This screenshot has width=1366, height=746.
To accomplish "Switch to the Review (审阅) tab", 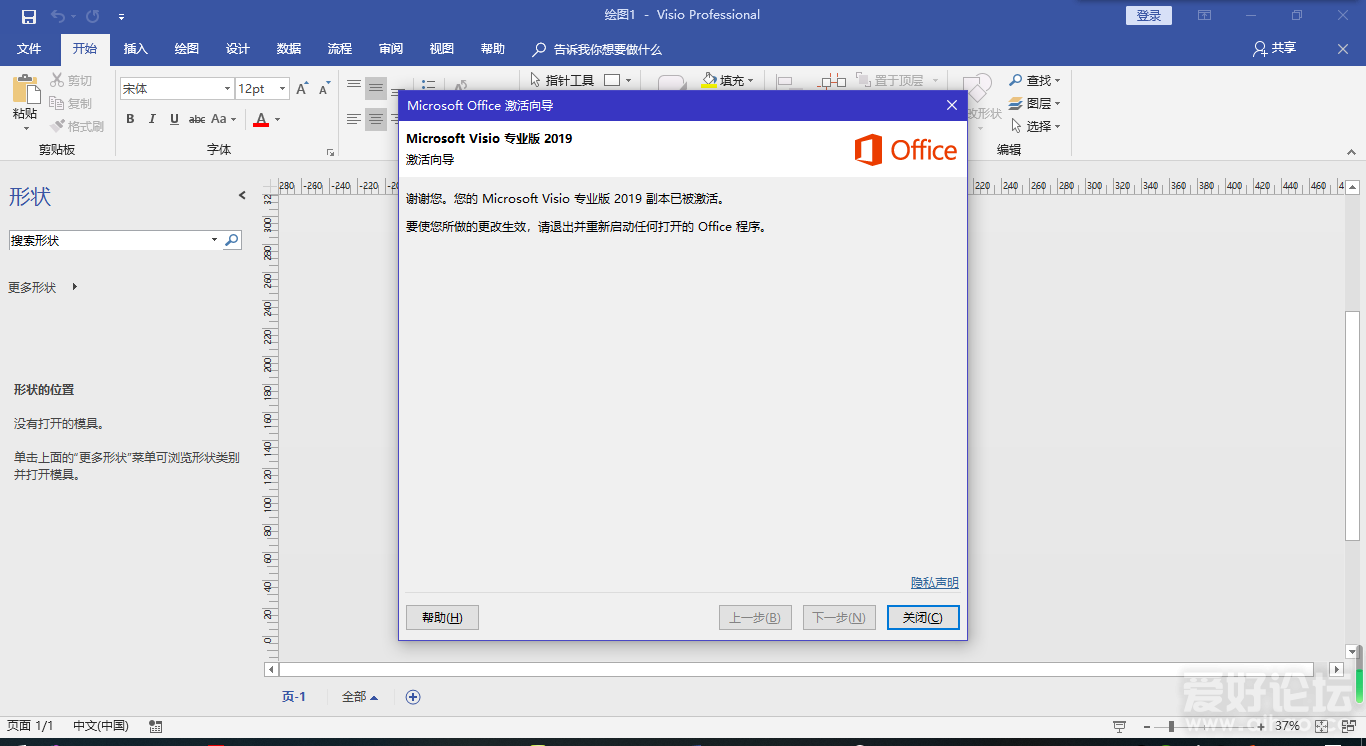I will [390, 49].
